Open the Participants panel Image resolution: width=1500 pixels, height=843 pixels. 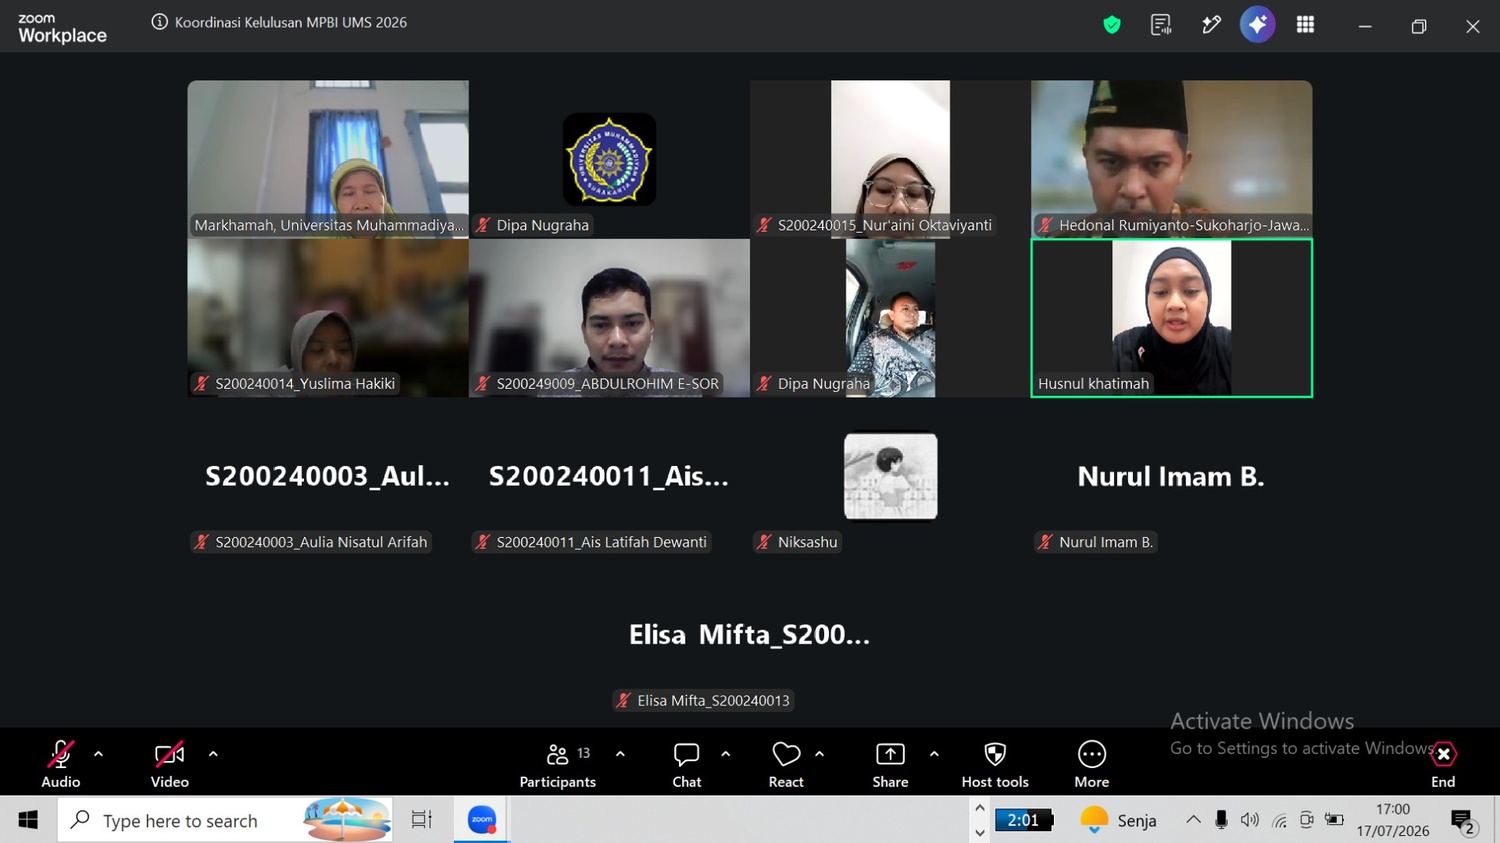click(558, 765)
